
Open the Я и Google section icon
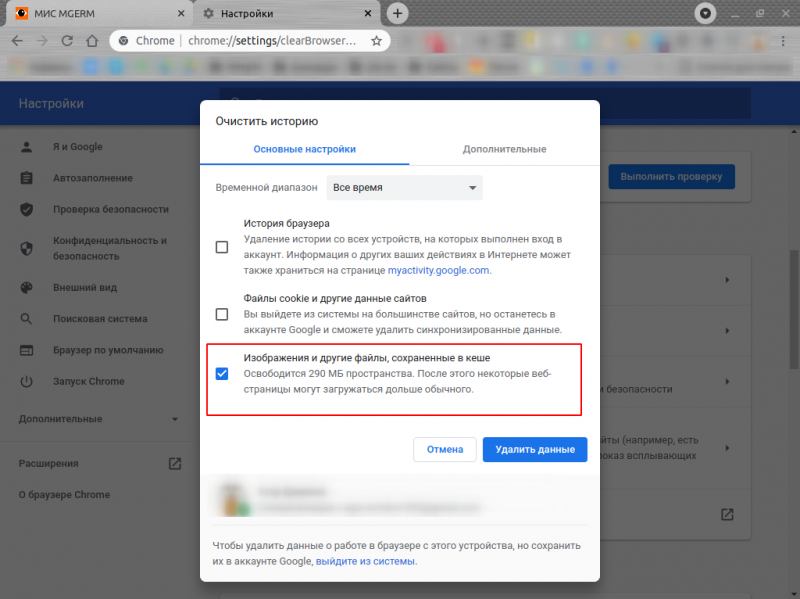24,146
